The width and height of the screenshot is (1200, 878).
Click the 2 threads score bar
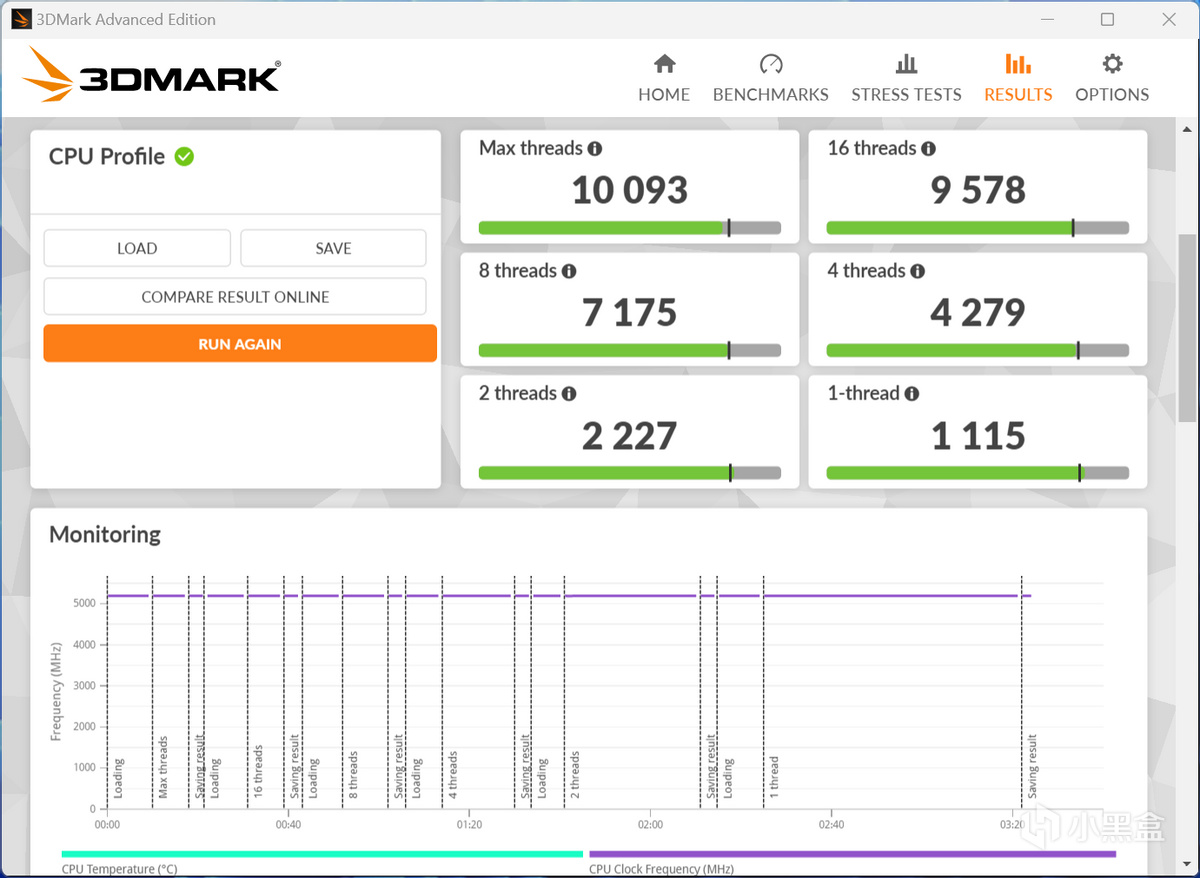pos(630,473)
